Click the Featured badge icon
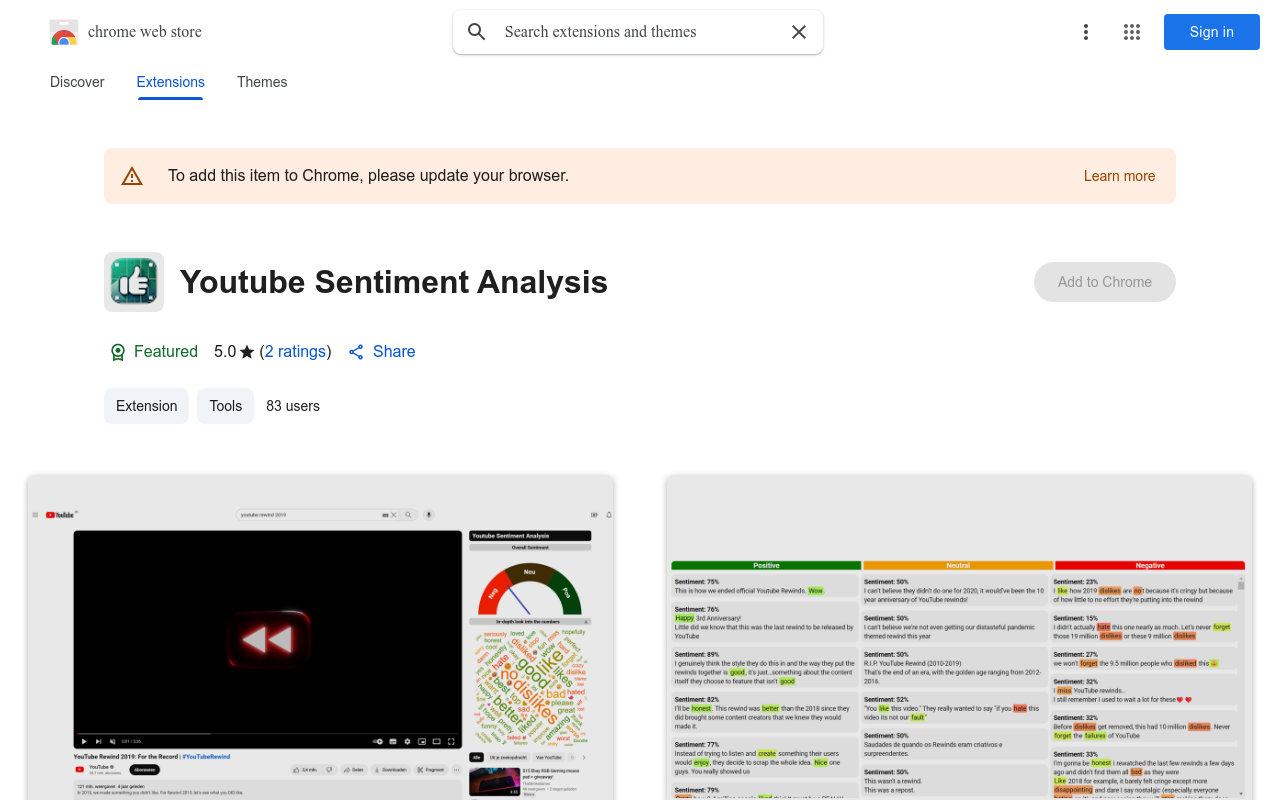 (118, 352)
